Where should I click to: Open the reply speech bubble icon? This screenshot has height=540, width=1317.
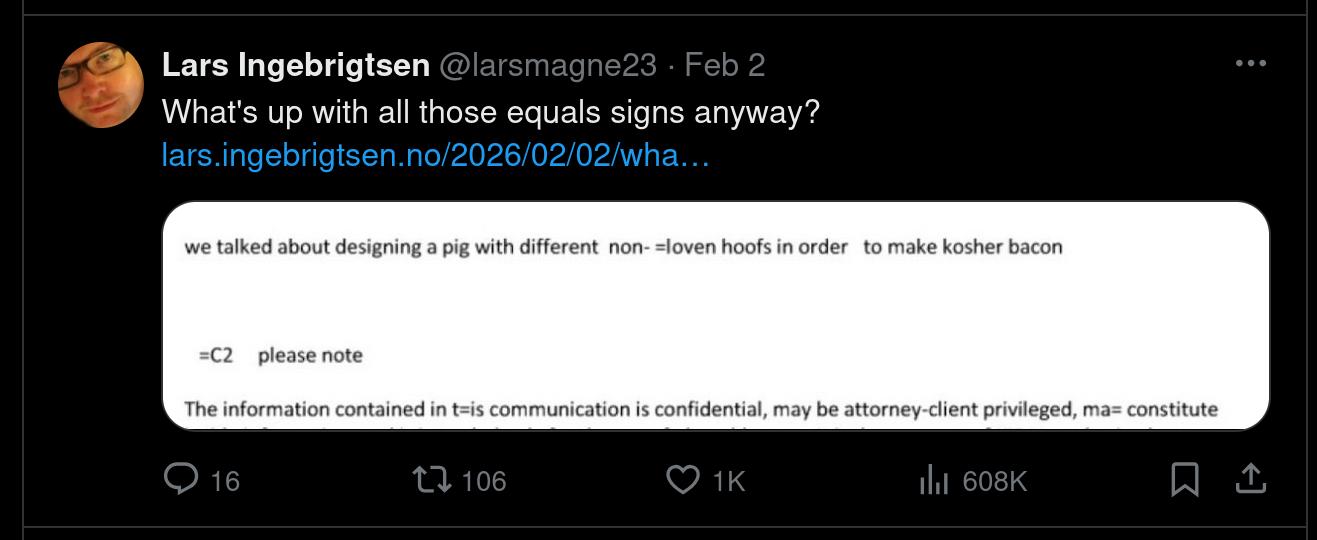click(181, 480)
